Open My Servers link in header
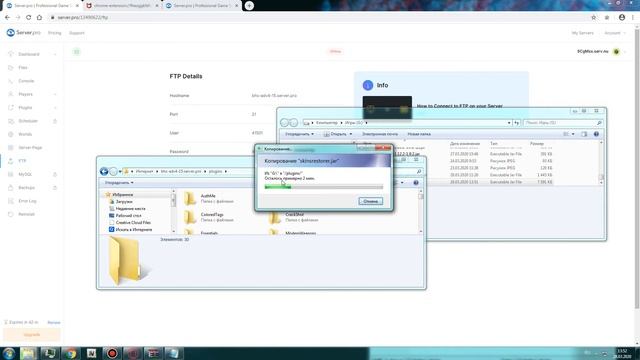This screenshot has height=360, width=640. pyautogui.click(x=582, y=33)
